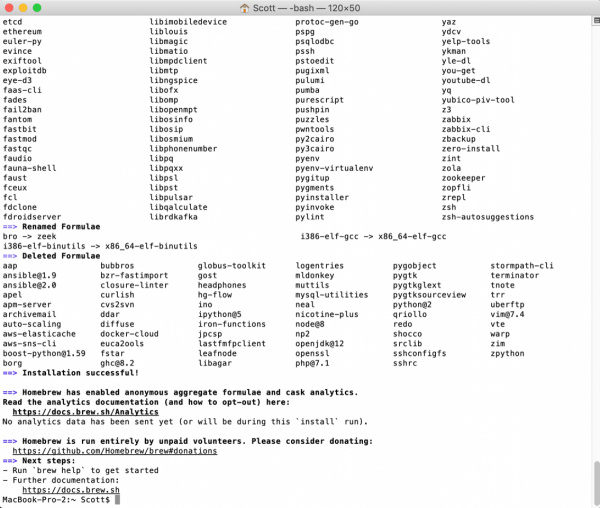Screen dimensions: 600x508
Task: Click the 'sshconfigfs' deleted formula
Action: coord(419,353)
